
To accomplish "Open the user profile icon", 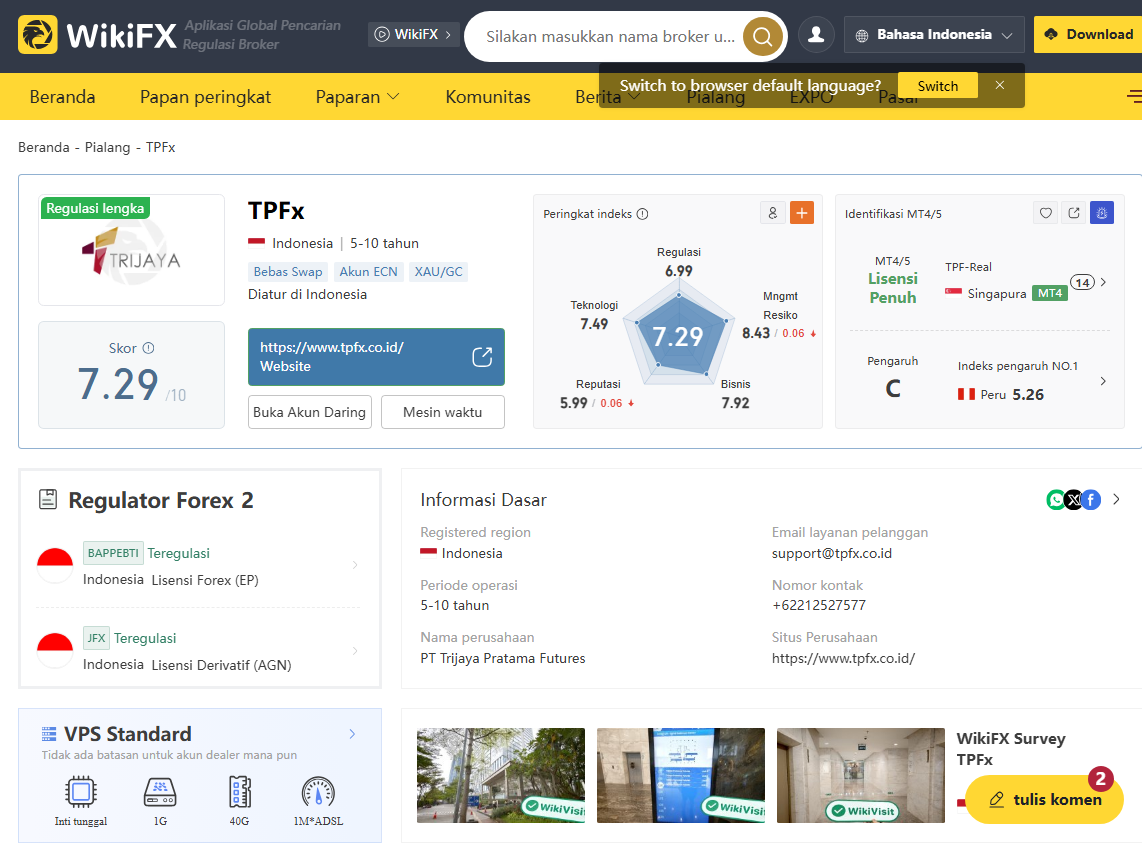I will 816,34.
